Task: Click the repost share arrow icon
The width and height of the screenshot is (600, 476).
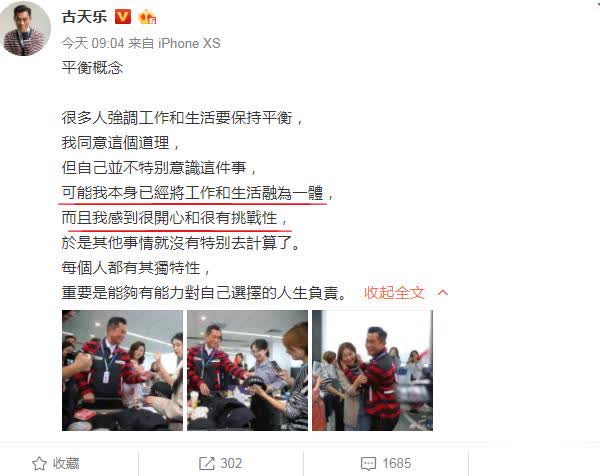Action: coord(207,463)
